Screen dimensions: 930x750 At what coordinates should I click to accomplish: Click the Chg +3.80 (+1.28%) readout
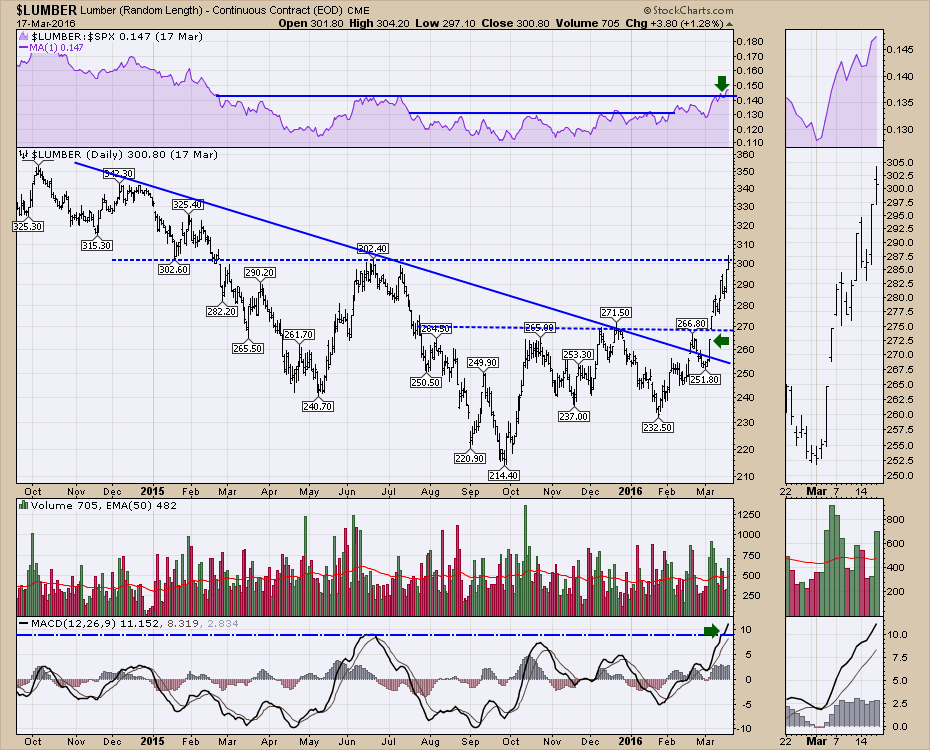click(x=674, y=24)
